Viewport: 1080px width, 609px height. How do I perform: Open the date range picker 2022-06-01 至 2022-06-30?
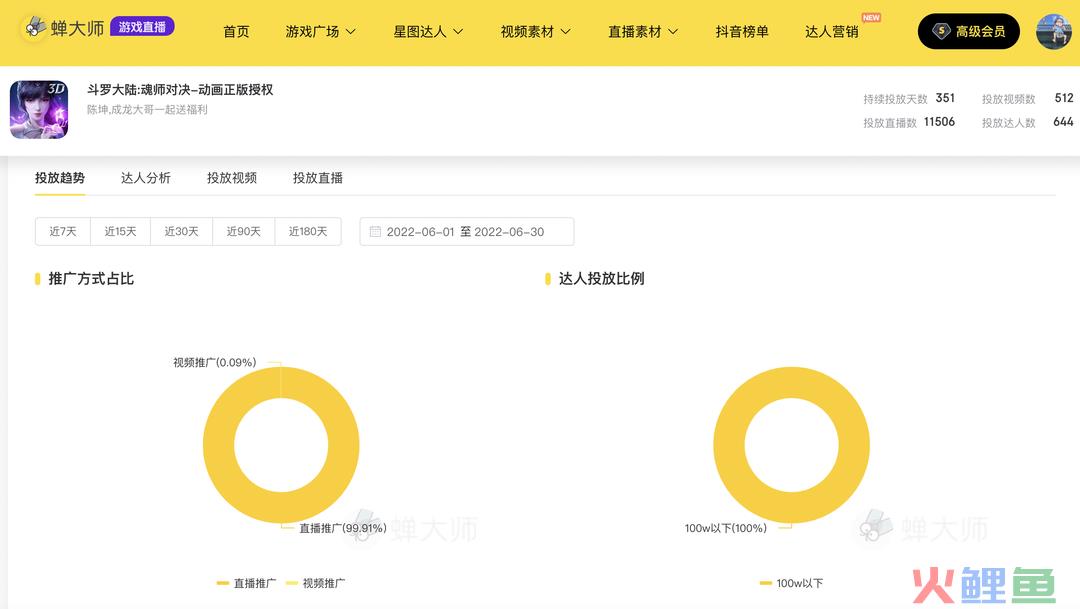466,231
